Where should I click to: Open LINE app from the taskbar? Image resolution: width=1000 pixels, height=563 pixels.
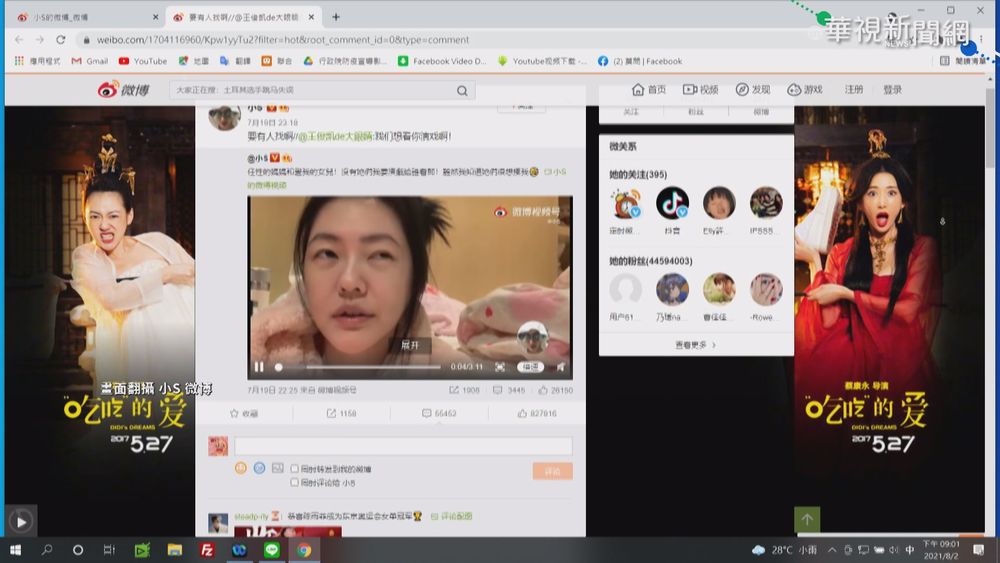272,550
